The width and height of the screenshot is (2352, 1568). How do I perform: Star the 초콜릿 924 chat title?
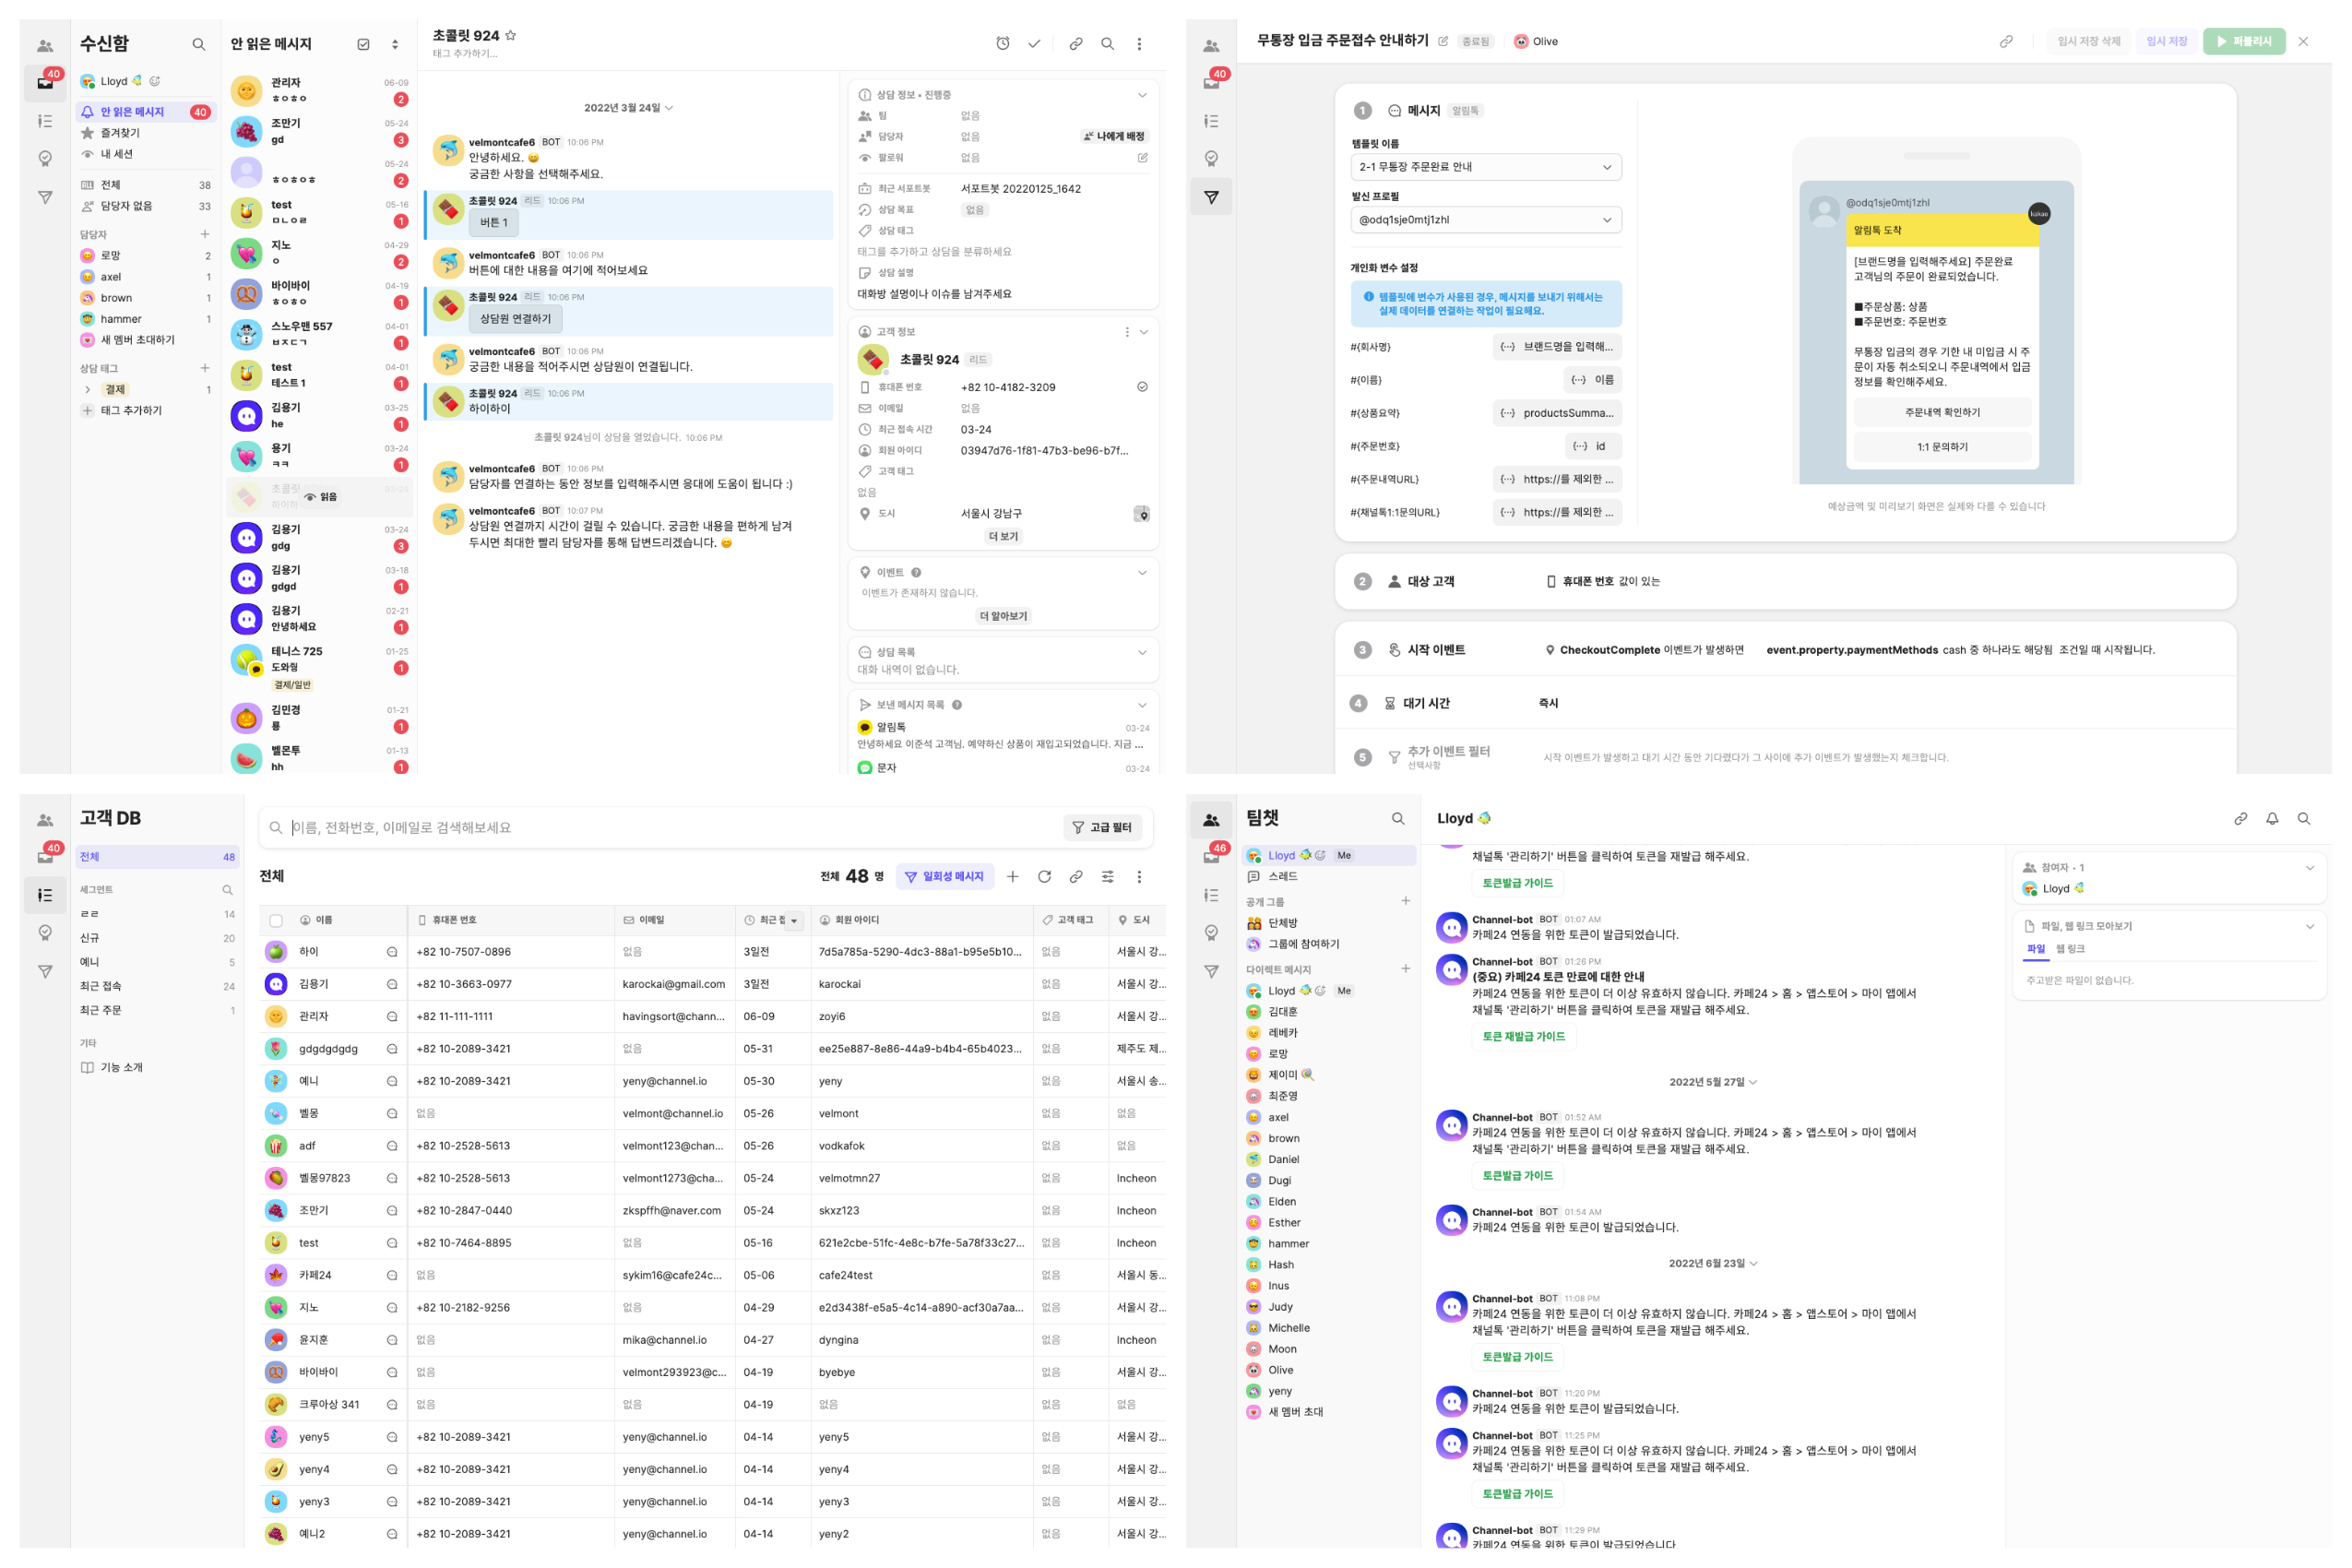(x=511, y=35)
